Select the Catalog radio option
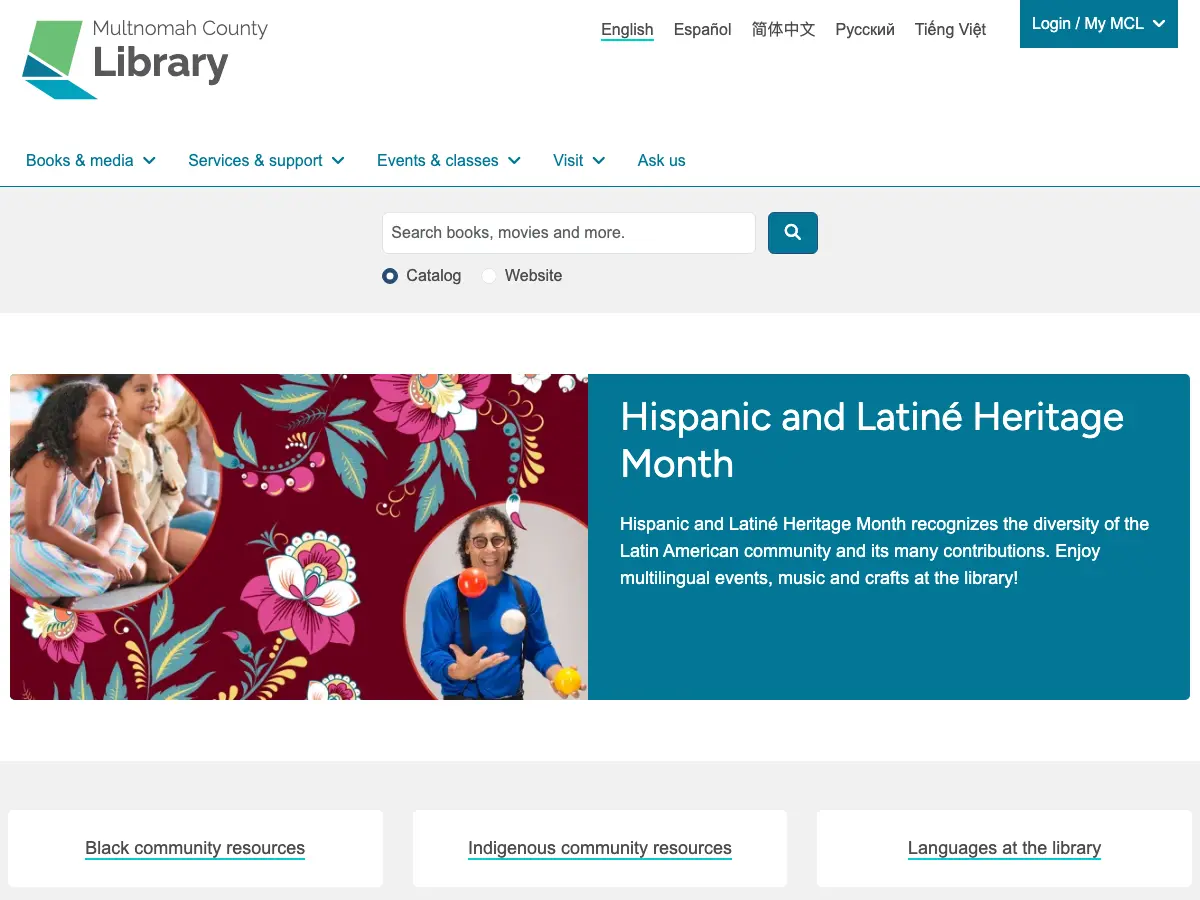The height and width of the screenshot is (900, 1200). point(390,276)
